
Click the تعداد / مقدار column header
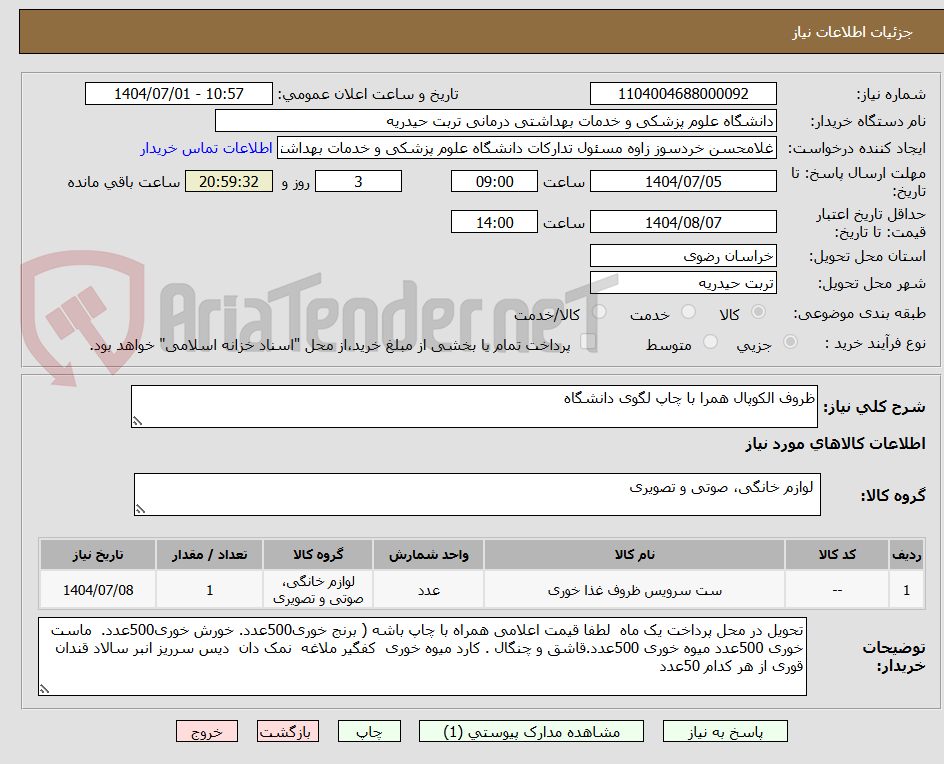[x=210, y=554]
